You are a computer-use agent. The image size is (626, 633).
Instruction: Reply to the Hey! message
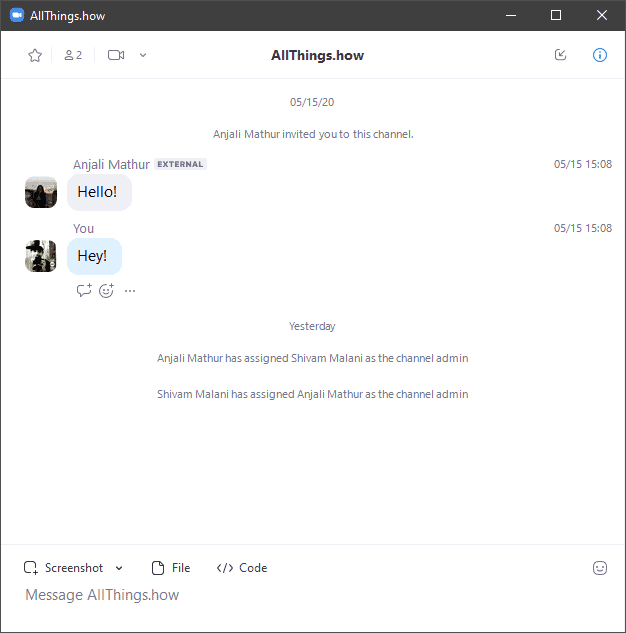[84, 290]
